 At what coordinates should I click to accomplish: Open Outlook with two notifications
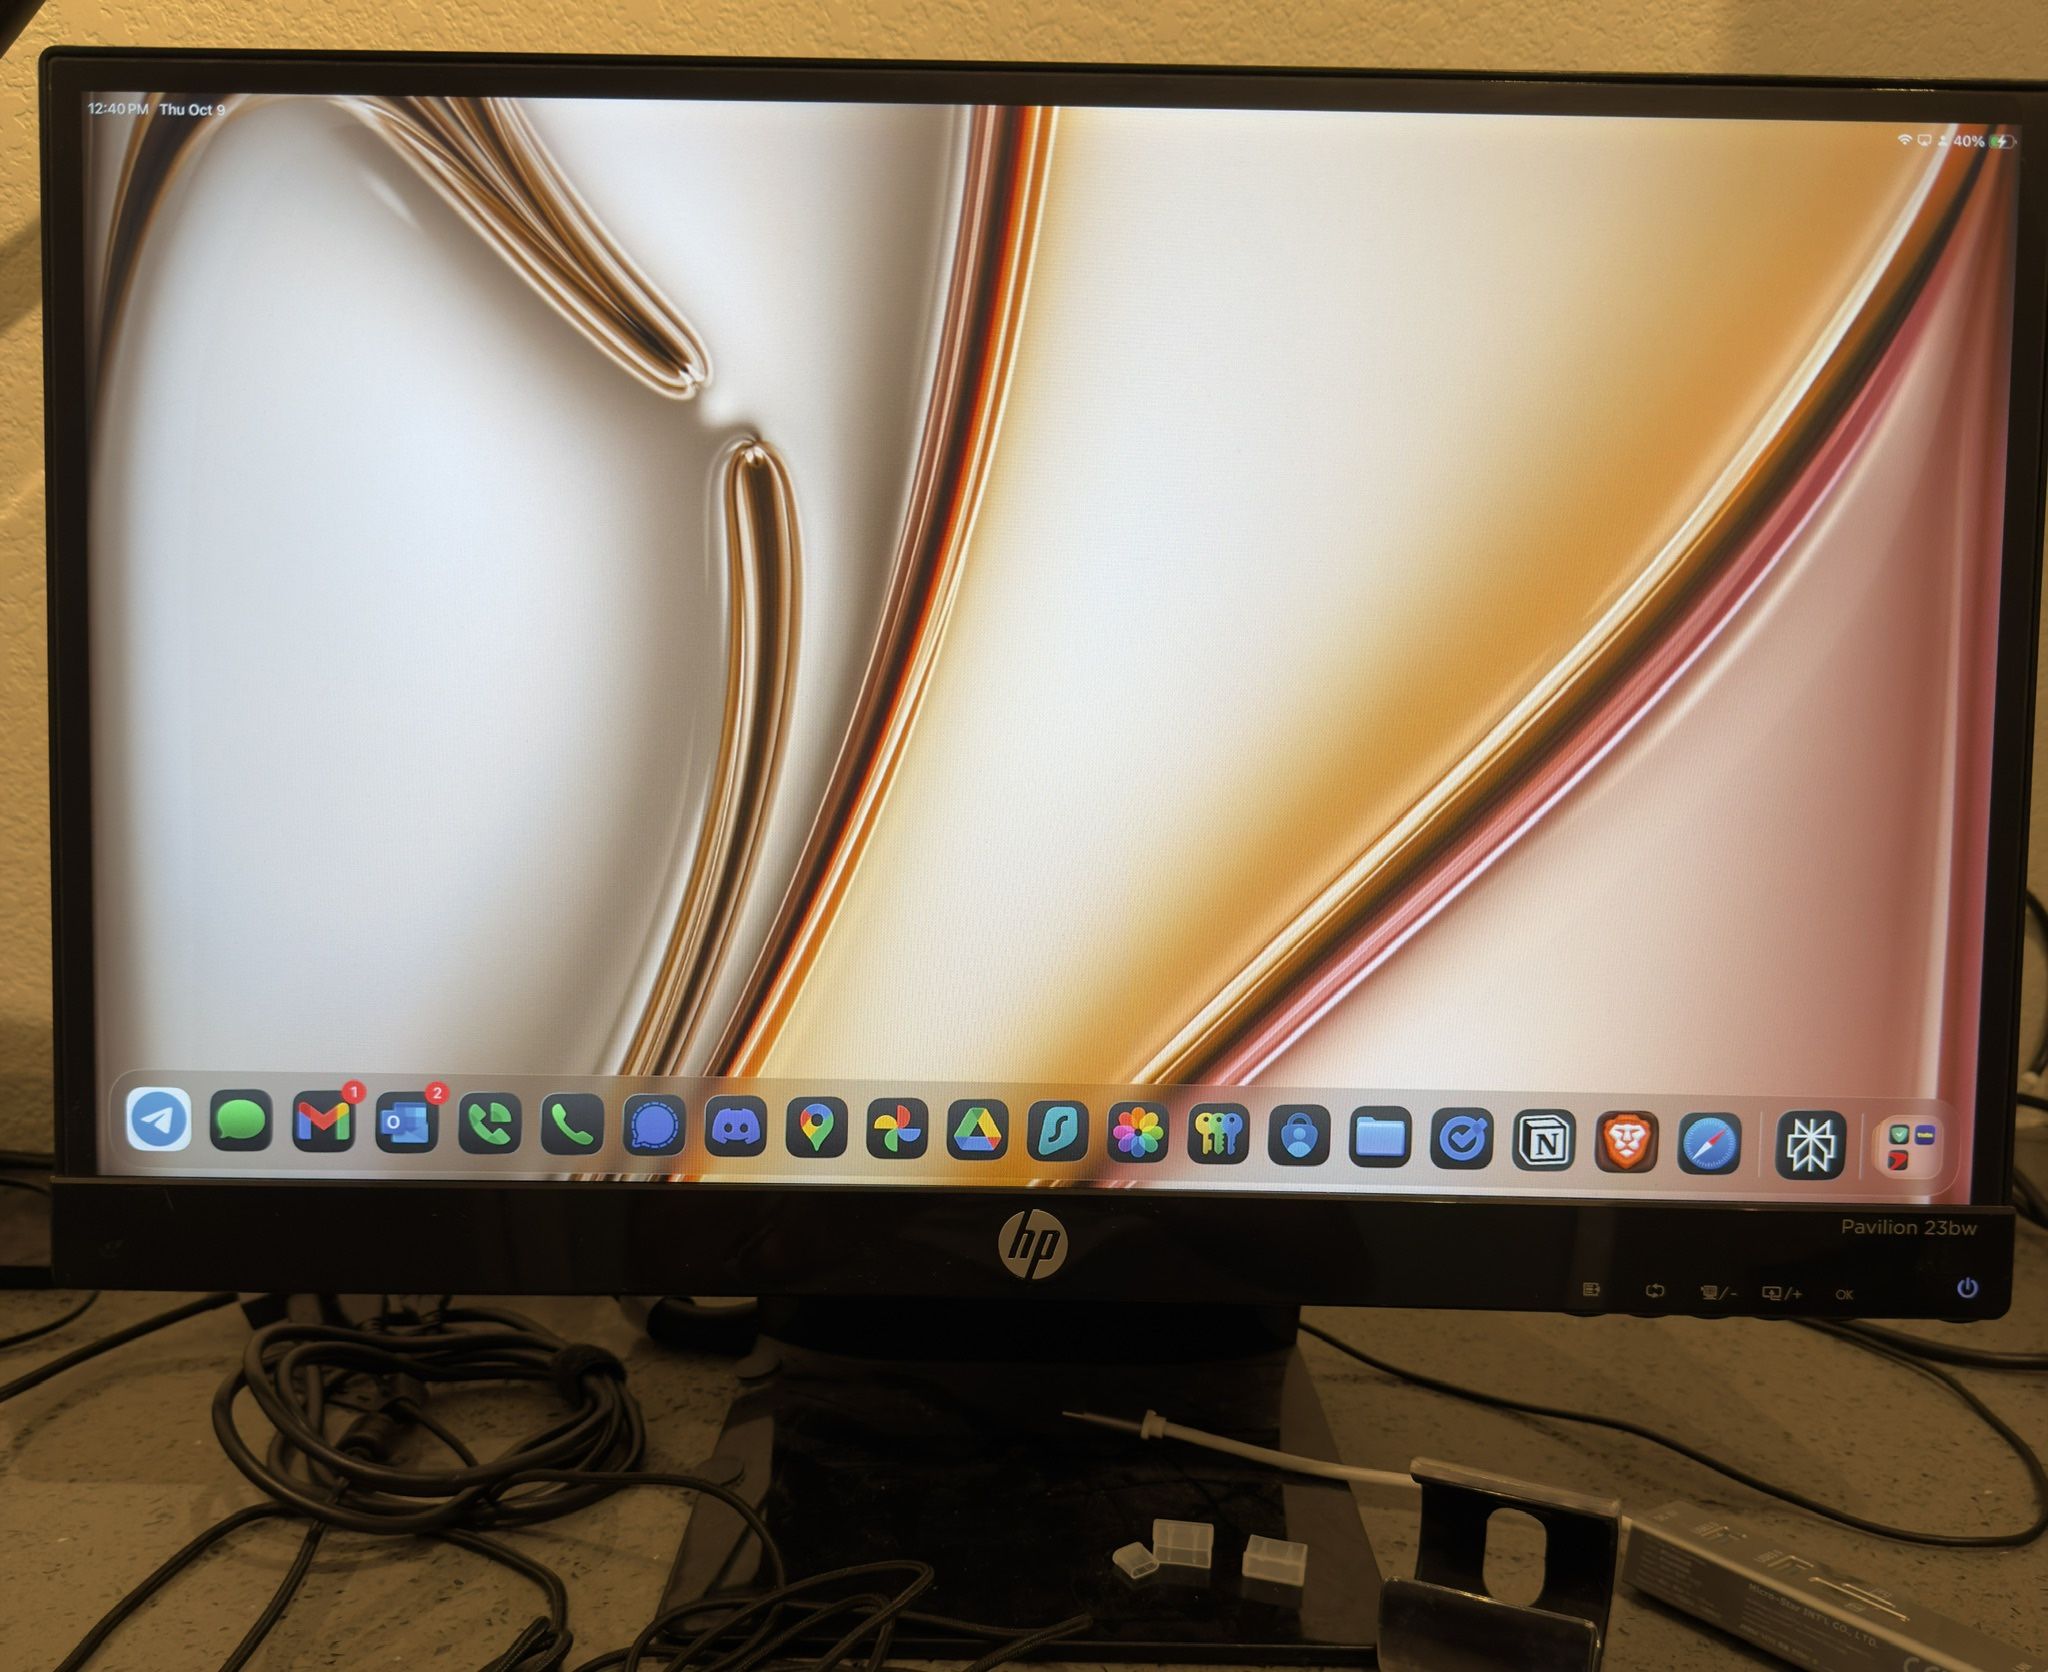406,1124
